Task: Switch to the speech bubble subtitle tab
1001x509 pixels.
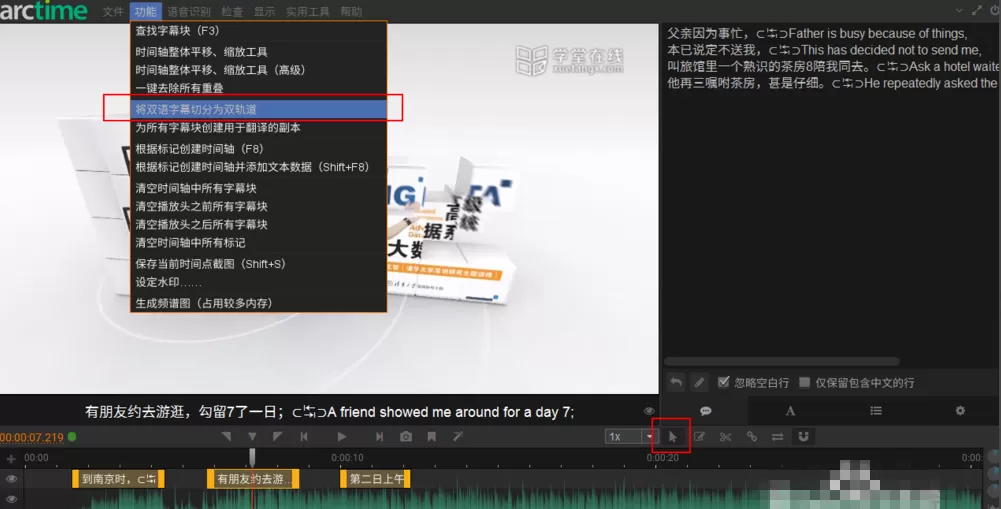Action: 705,411
